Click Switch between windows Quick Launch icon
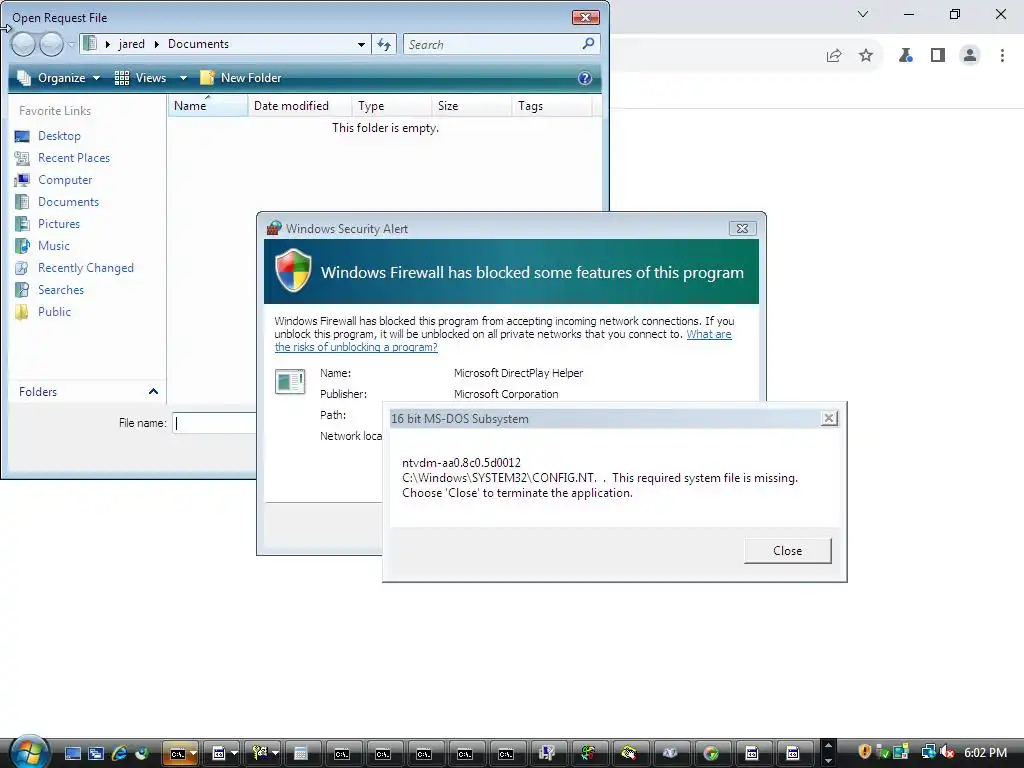 (x=96, y=754)
